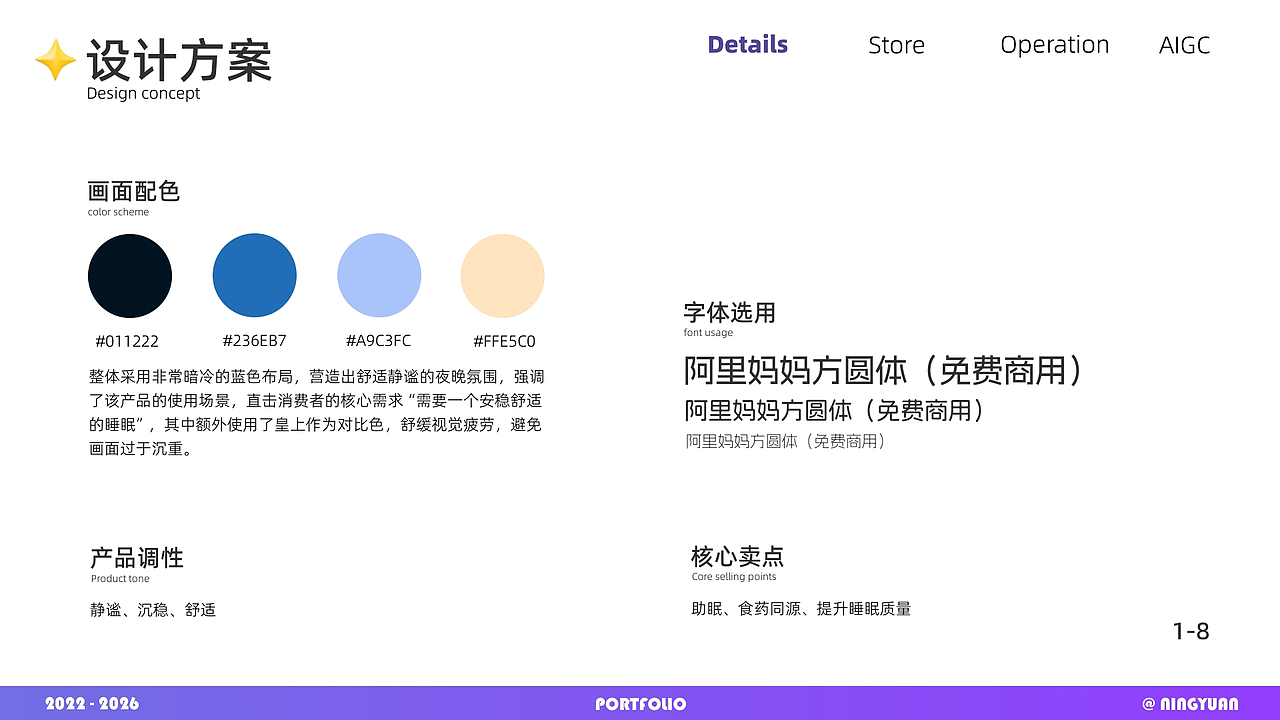
Task: Select the #A9C3FC hex value
Action: (x=379, y=341)
